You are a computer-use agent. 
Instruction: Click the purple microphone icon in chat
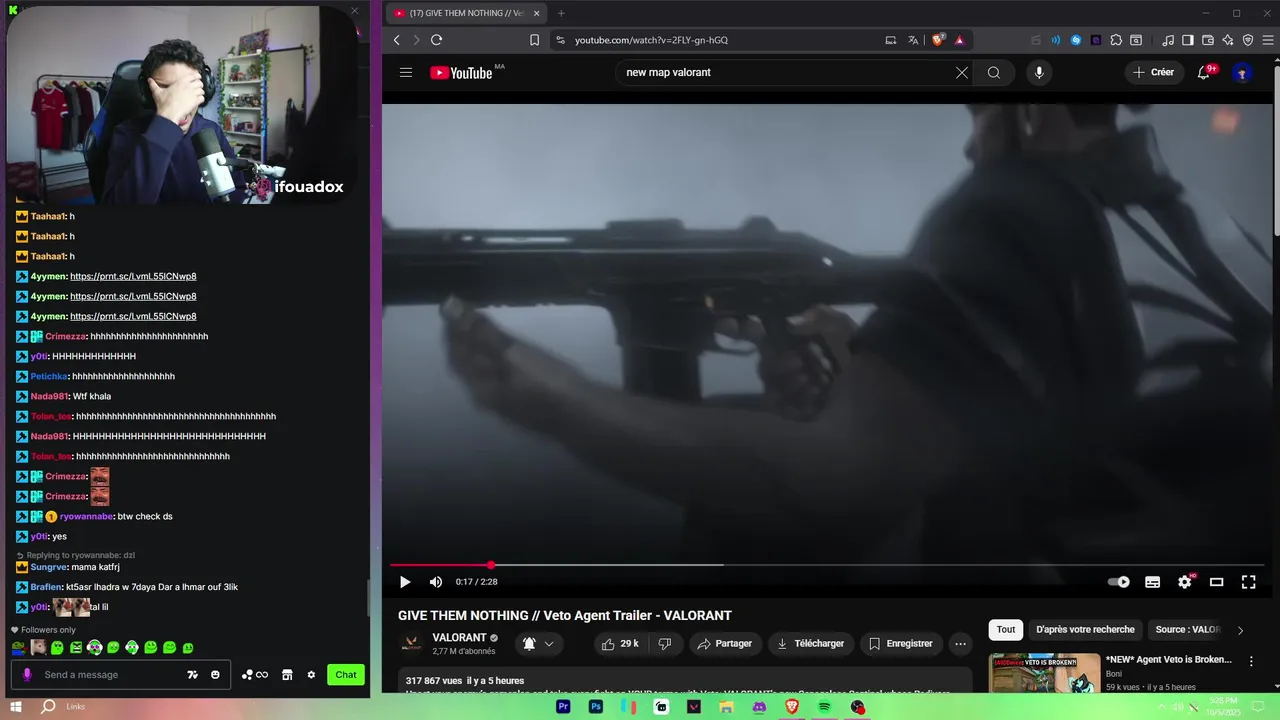pyautogui.click(x=27, y=675)
